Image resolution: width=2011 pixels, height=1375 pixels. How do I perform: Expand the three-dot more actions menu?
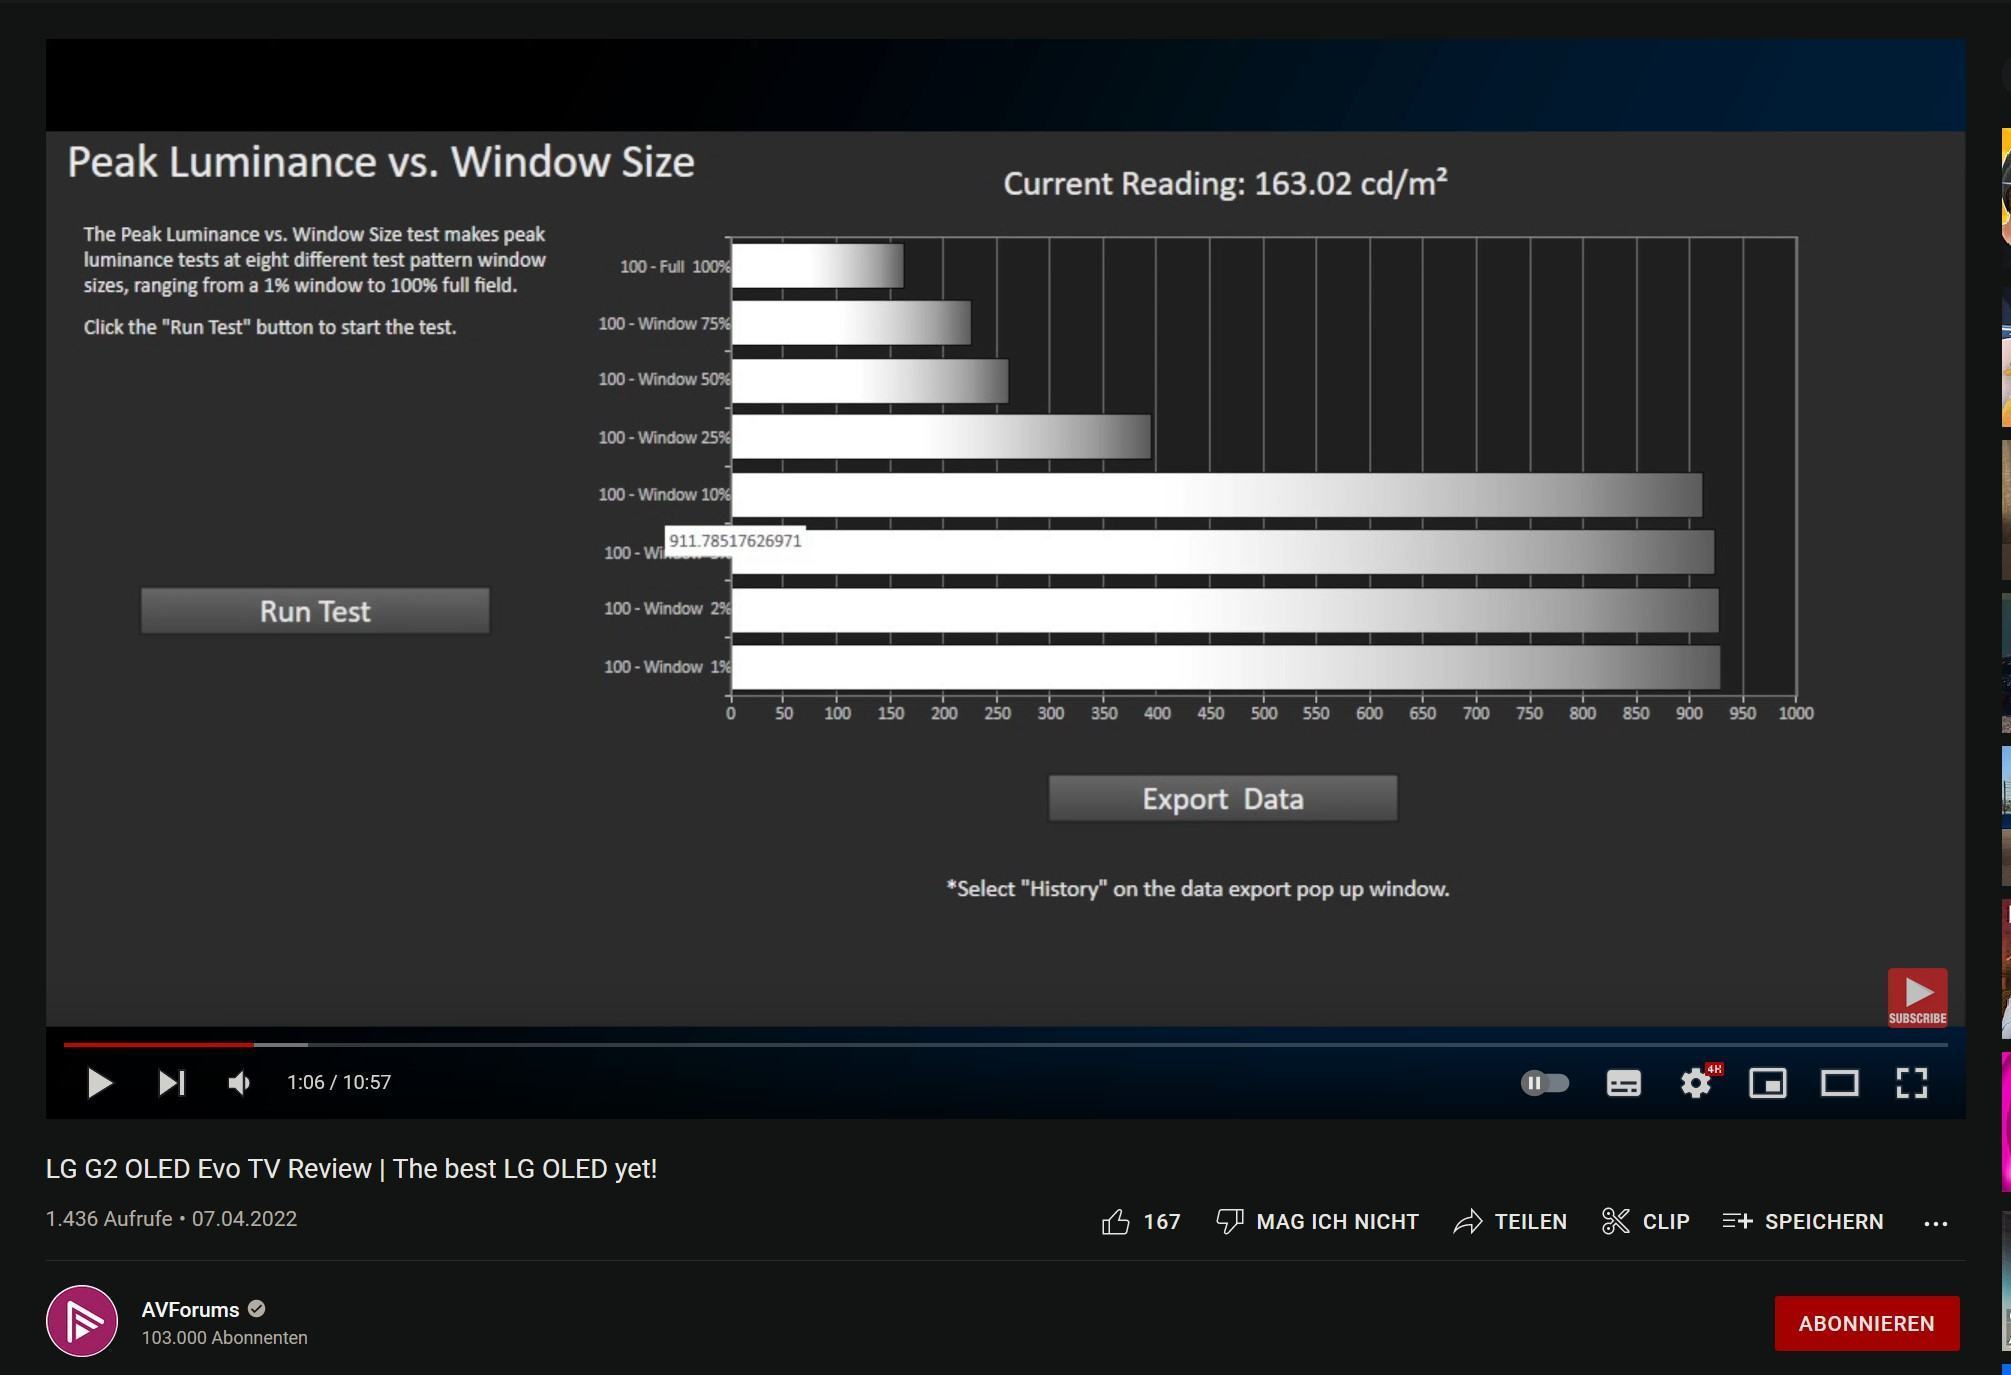click(x=1935, y=1223)
